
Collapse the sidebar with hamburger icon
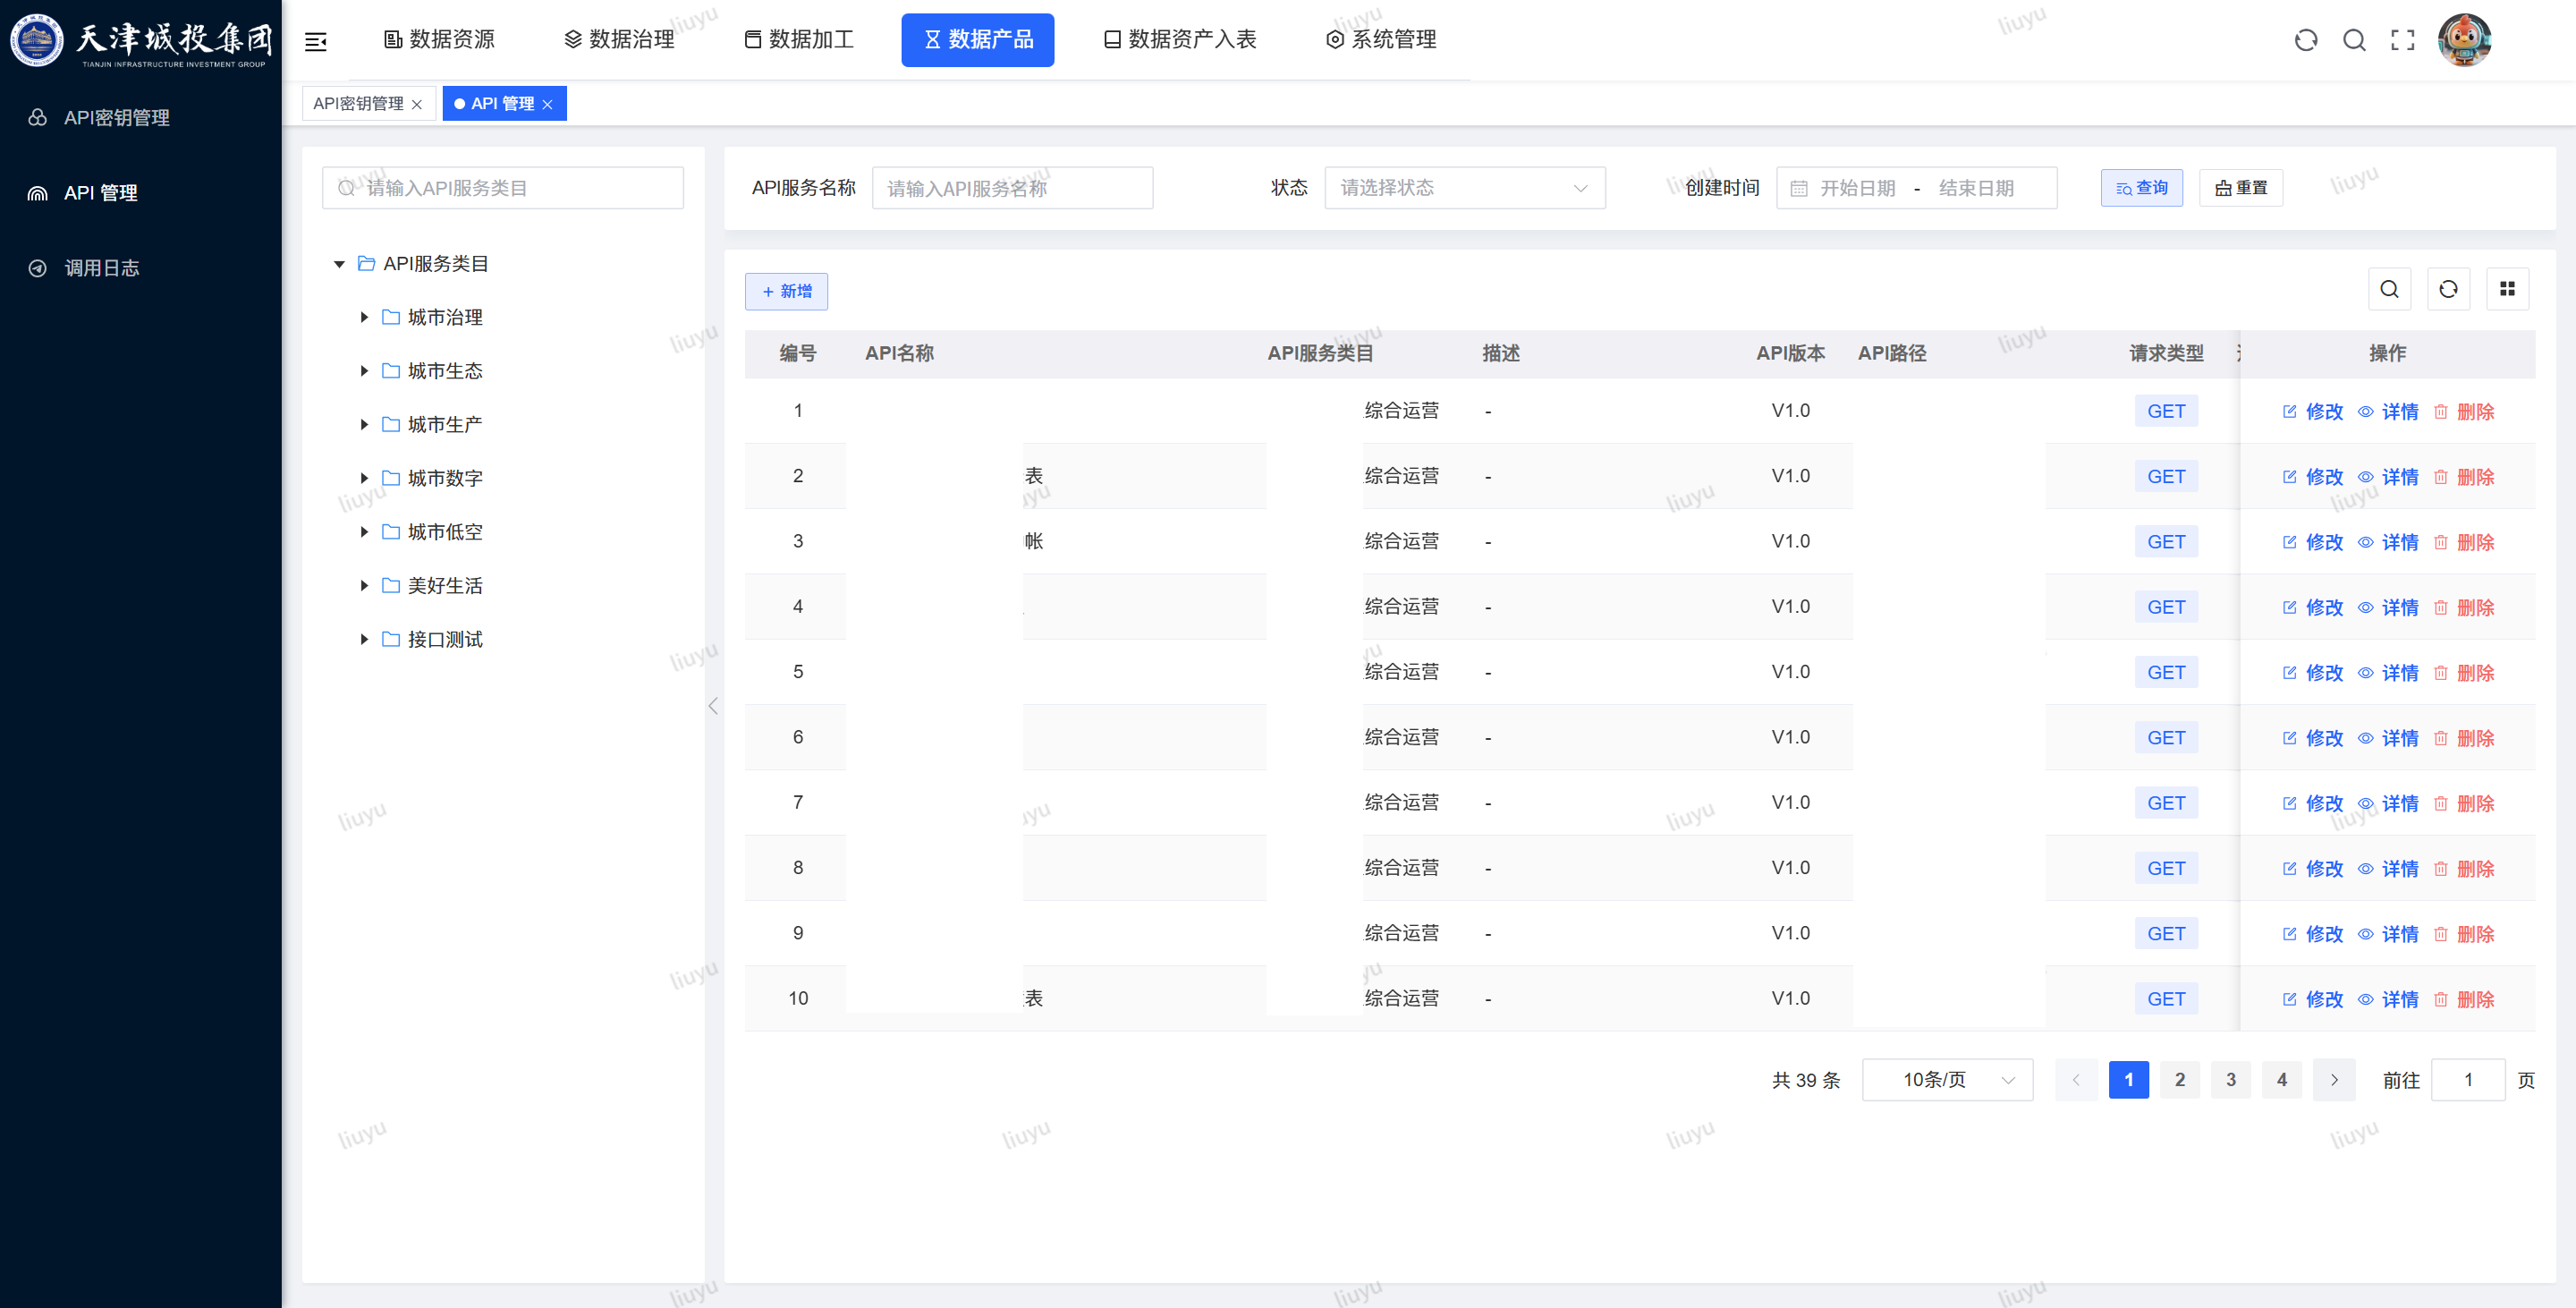point(316,41)
